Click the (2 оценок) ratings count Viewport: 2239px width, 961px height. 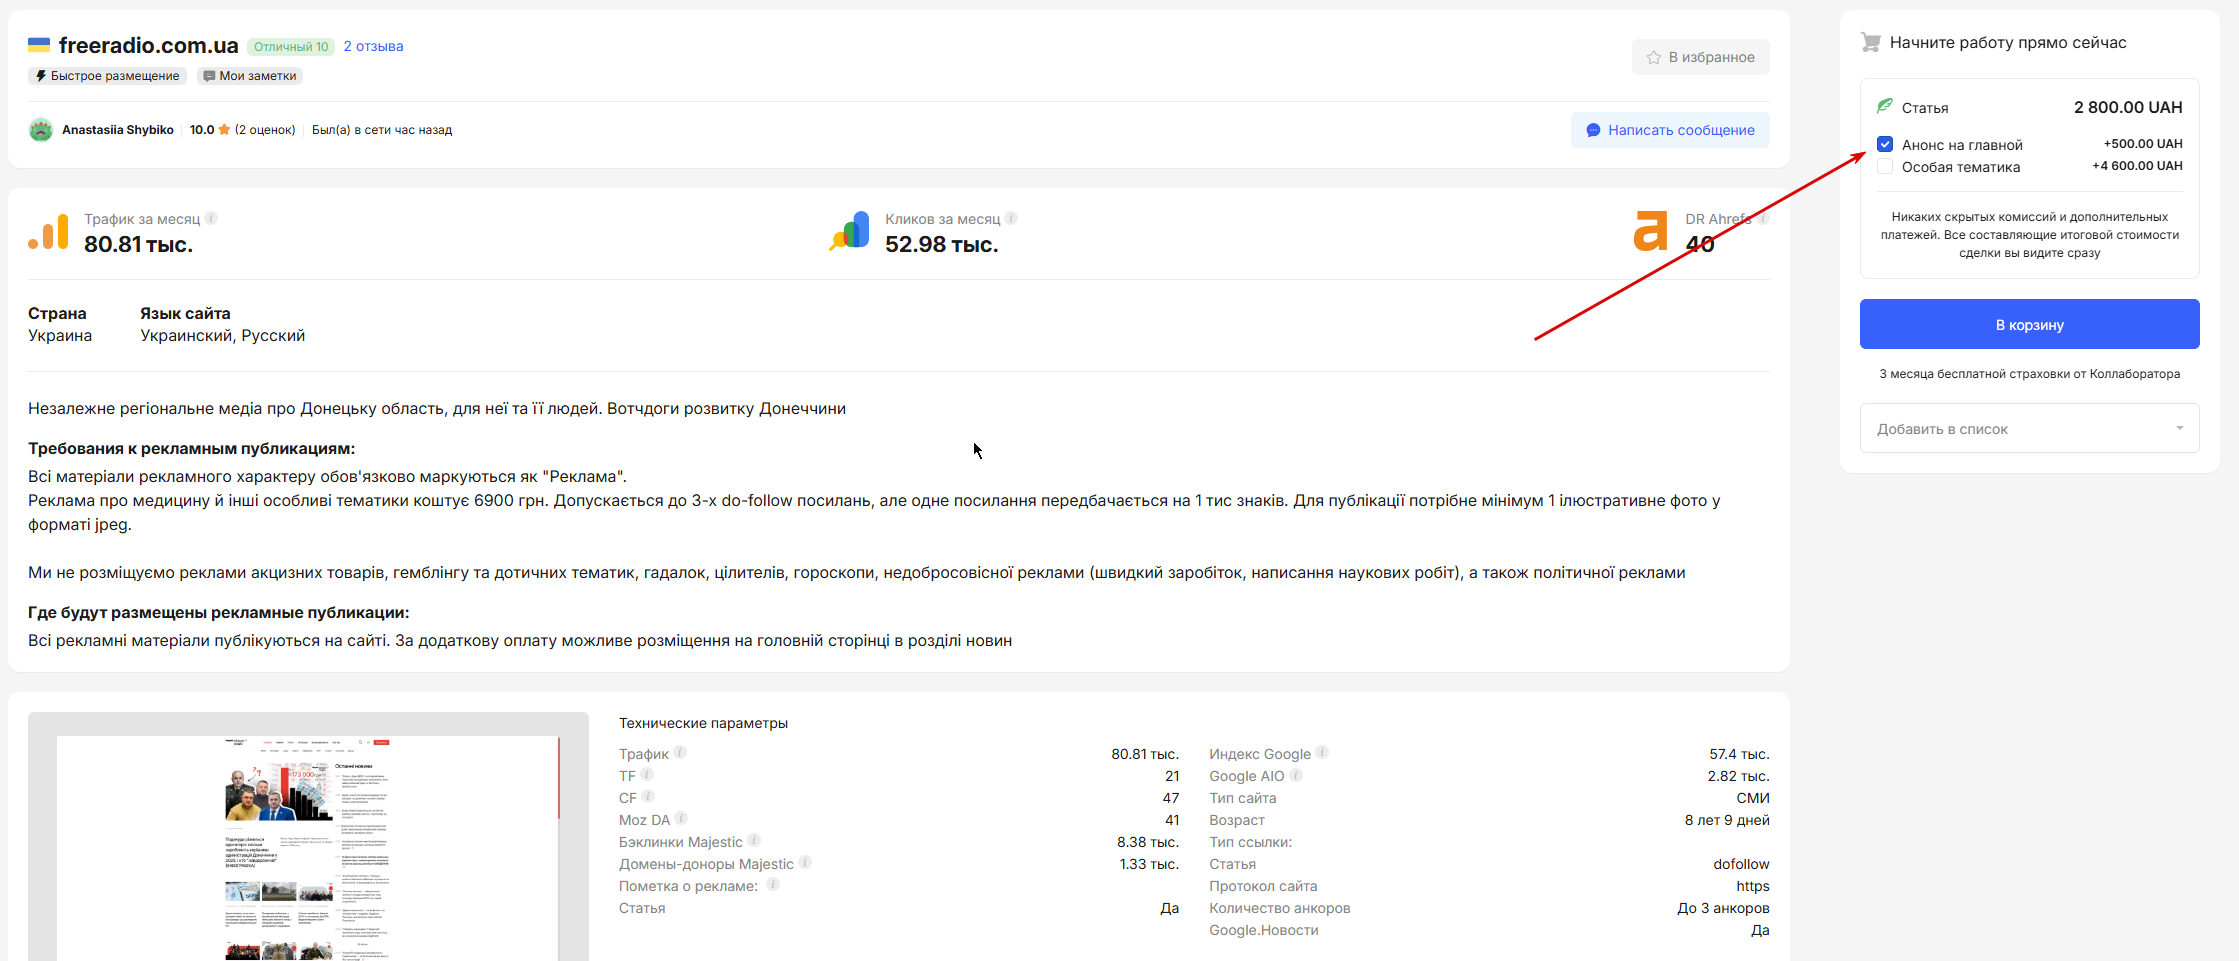(265, 130)
